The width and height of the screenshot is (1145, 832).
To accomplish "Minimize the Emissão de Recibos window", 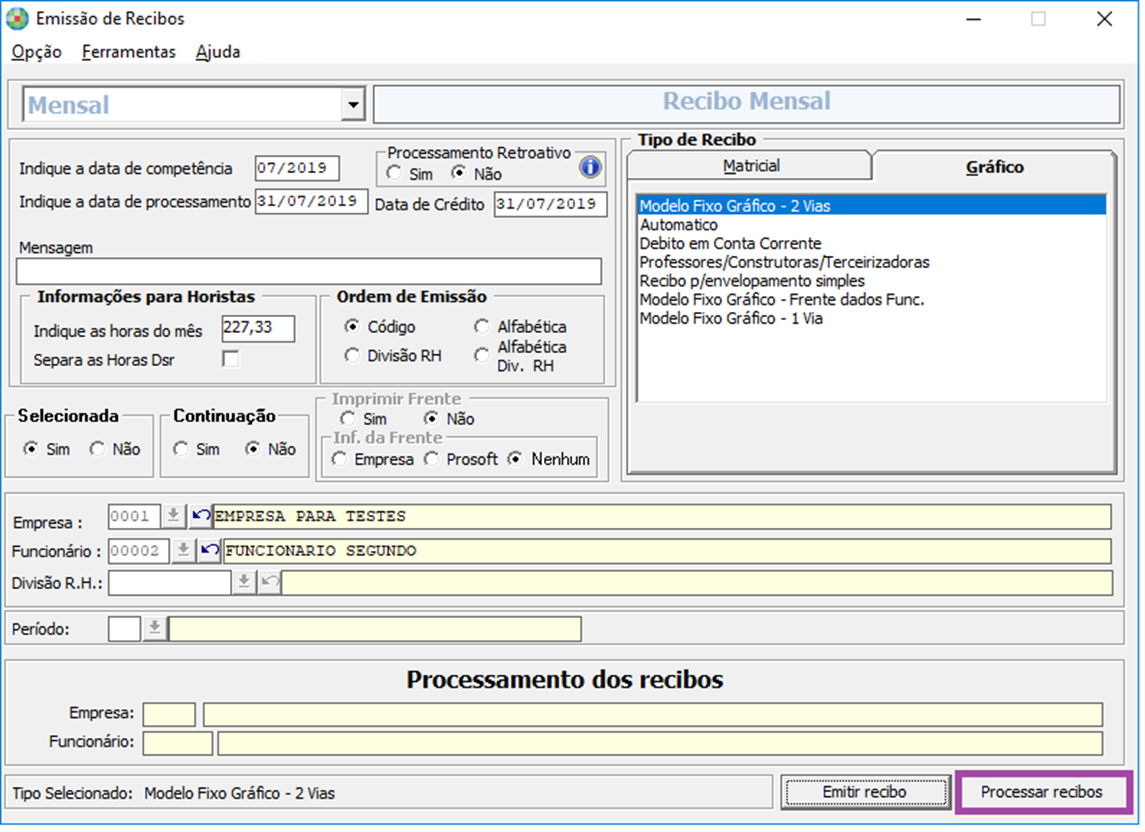I will [x=973, y=19].
